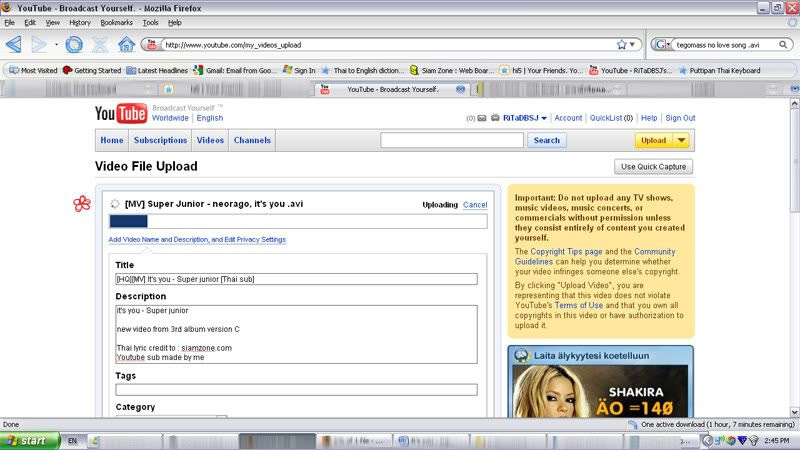
Task: Open the Terms of Use link
Action: [579, 305]
